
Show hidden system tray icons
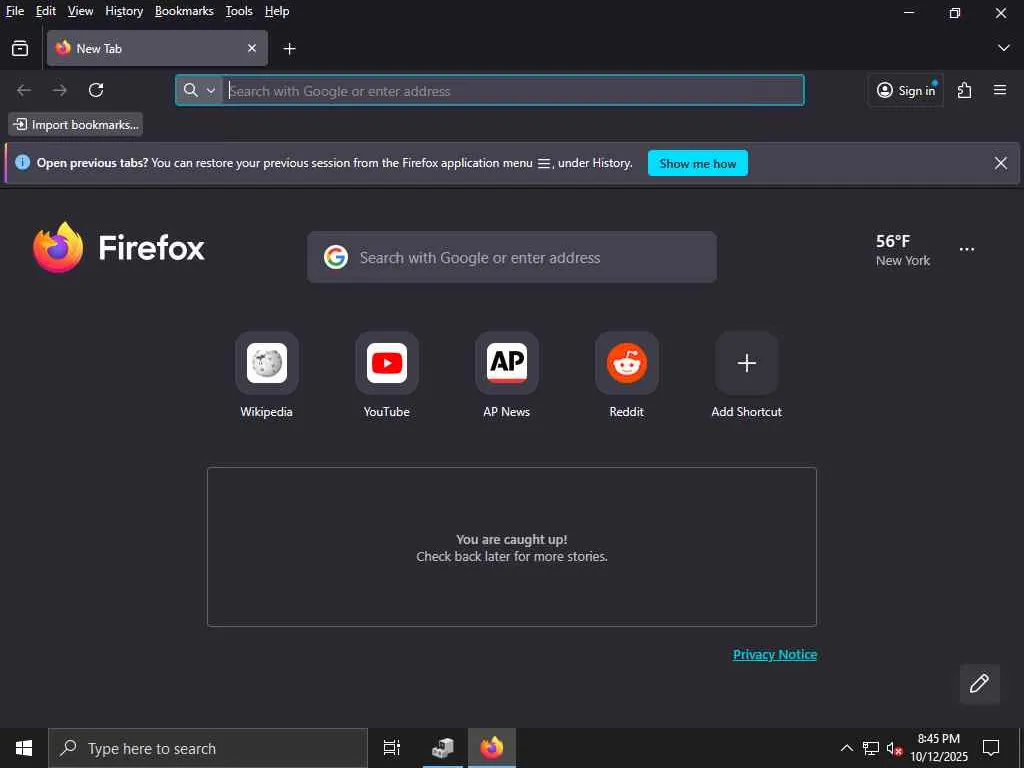(x=846, y=748)
